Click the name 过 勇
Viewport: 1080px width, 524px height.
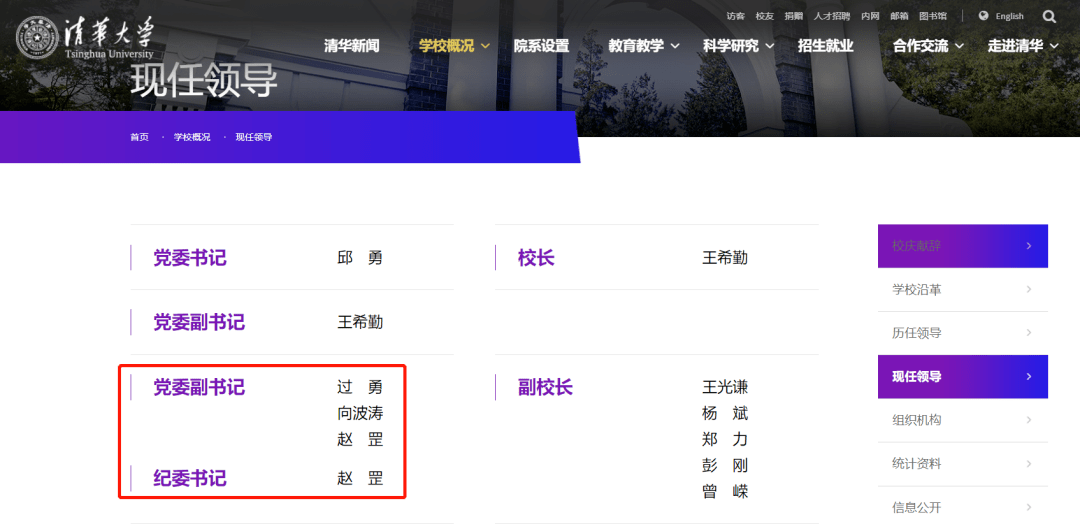360,387
